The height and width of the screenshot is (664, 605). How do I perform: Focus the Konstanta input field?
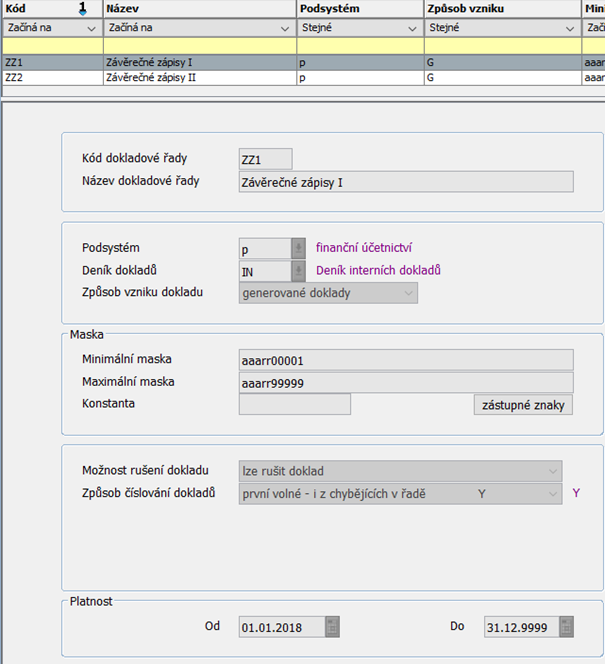pyautogui.click(x=295, y=404)
